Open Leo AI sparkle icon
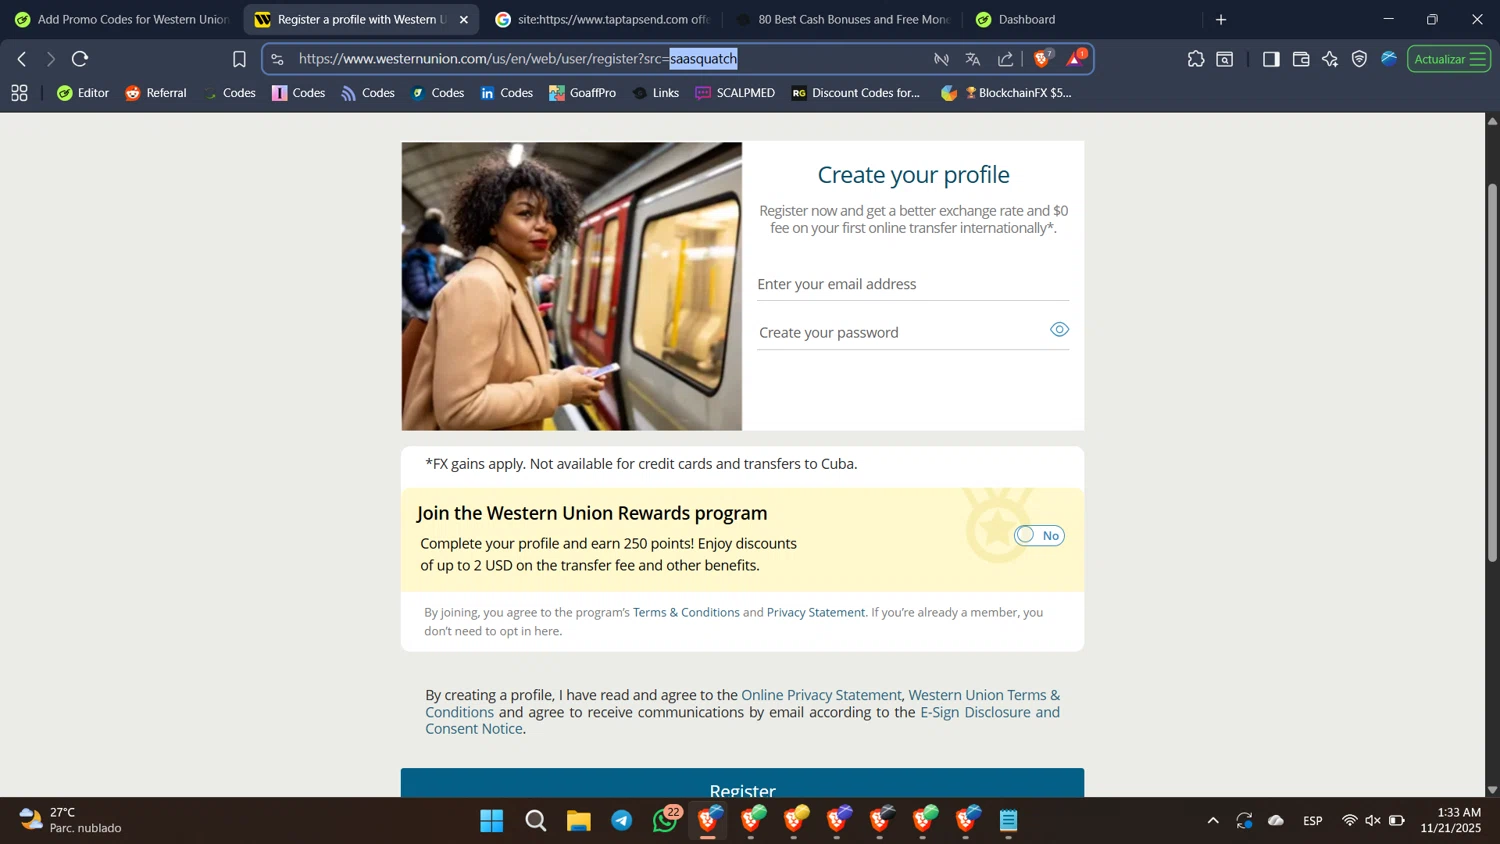This screenshot has height=844, width=1500. pyautogui.click(x=1330, y=59)
